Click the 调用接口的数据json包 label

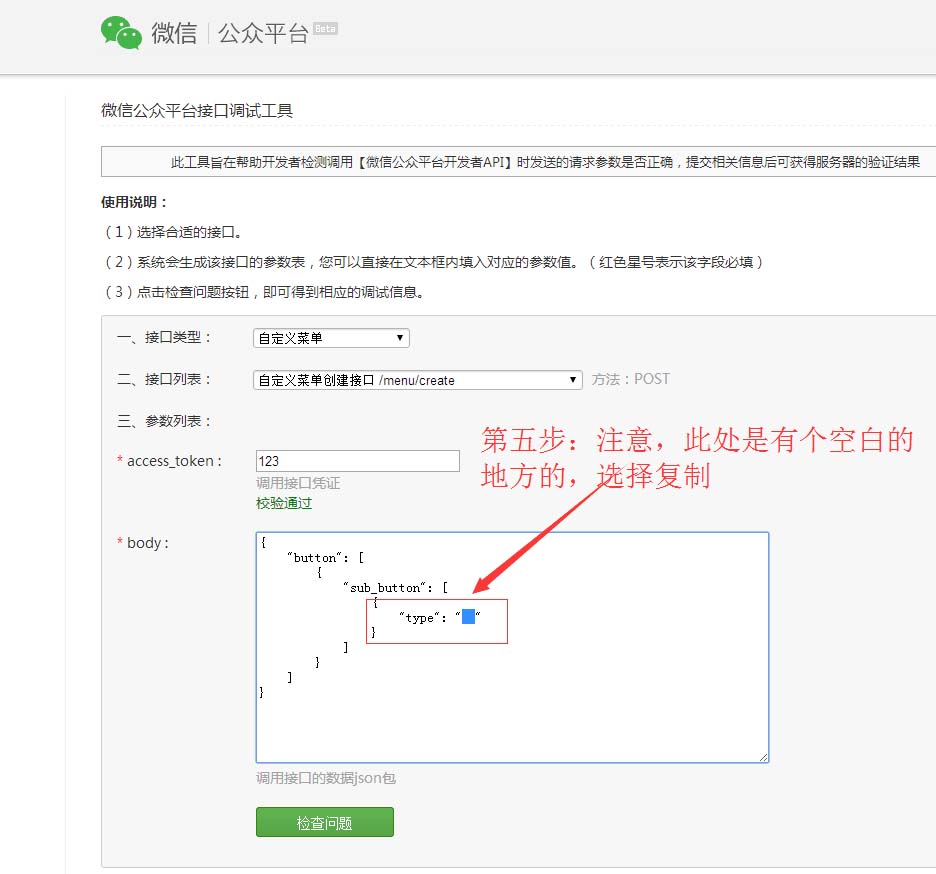click(326, 779)
